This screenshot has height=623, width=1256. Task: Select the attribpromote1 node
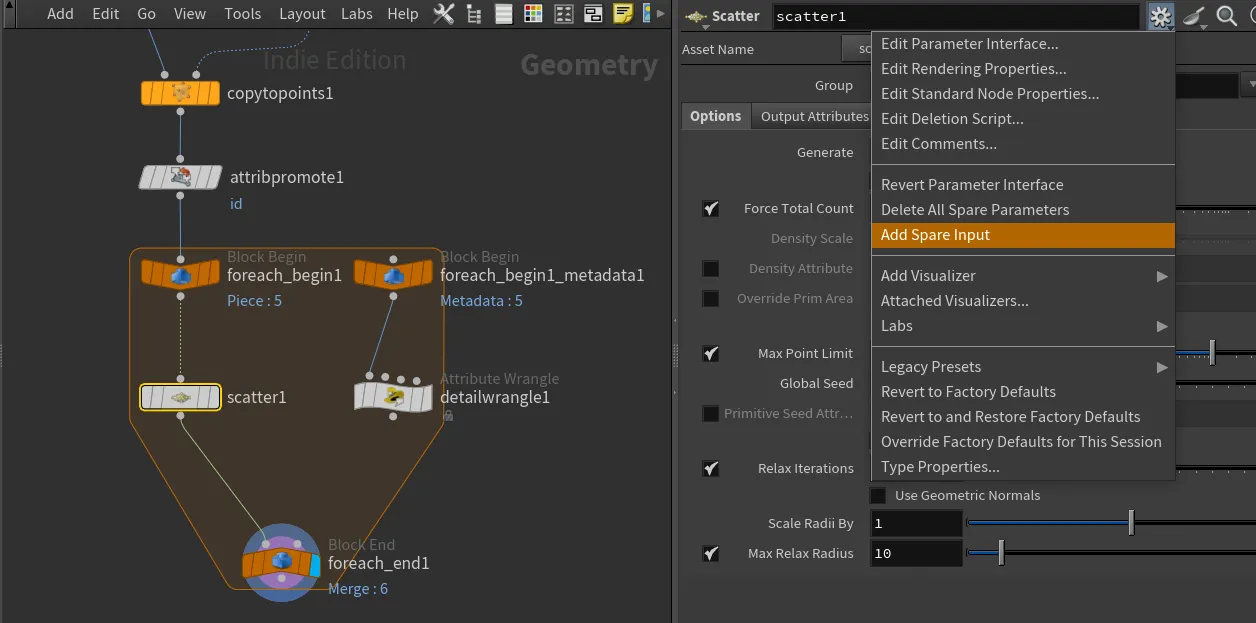180,177
